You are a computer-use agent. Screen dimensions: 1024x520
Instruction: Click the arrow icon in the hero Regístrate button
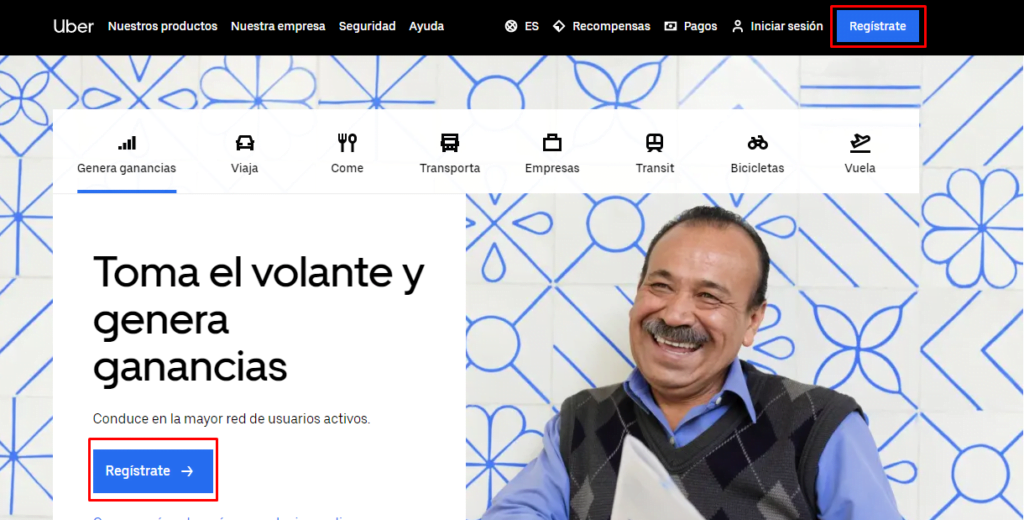[x=187, y=471]
